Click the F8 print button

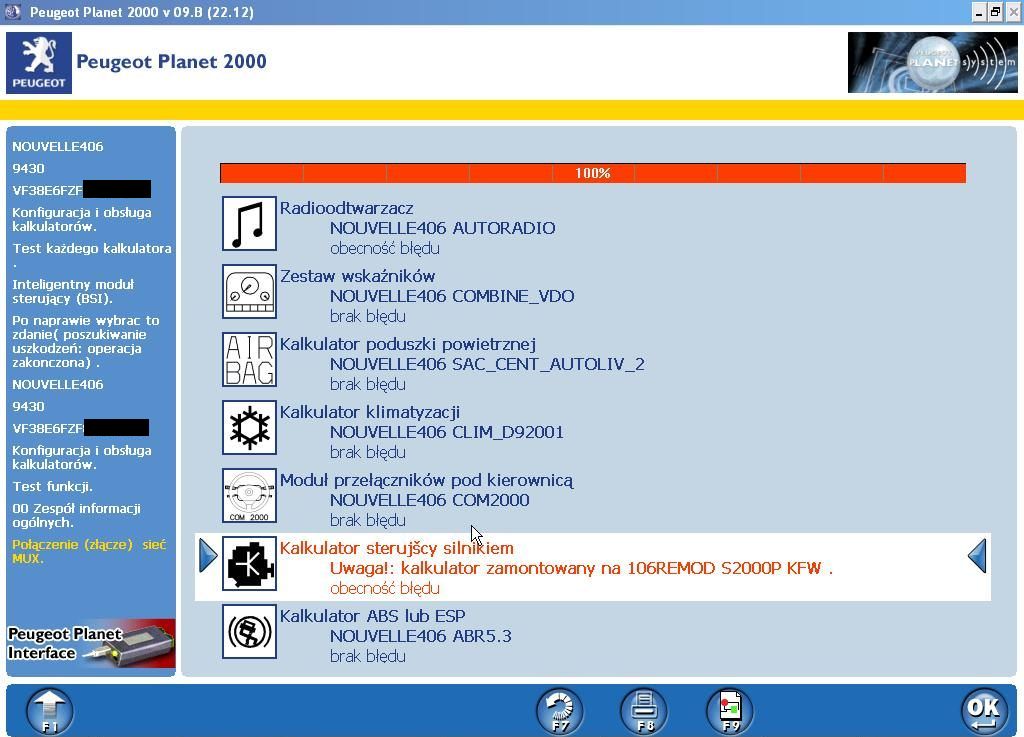(x=644, y=711)
